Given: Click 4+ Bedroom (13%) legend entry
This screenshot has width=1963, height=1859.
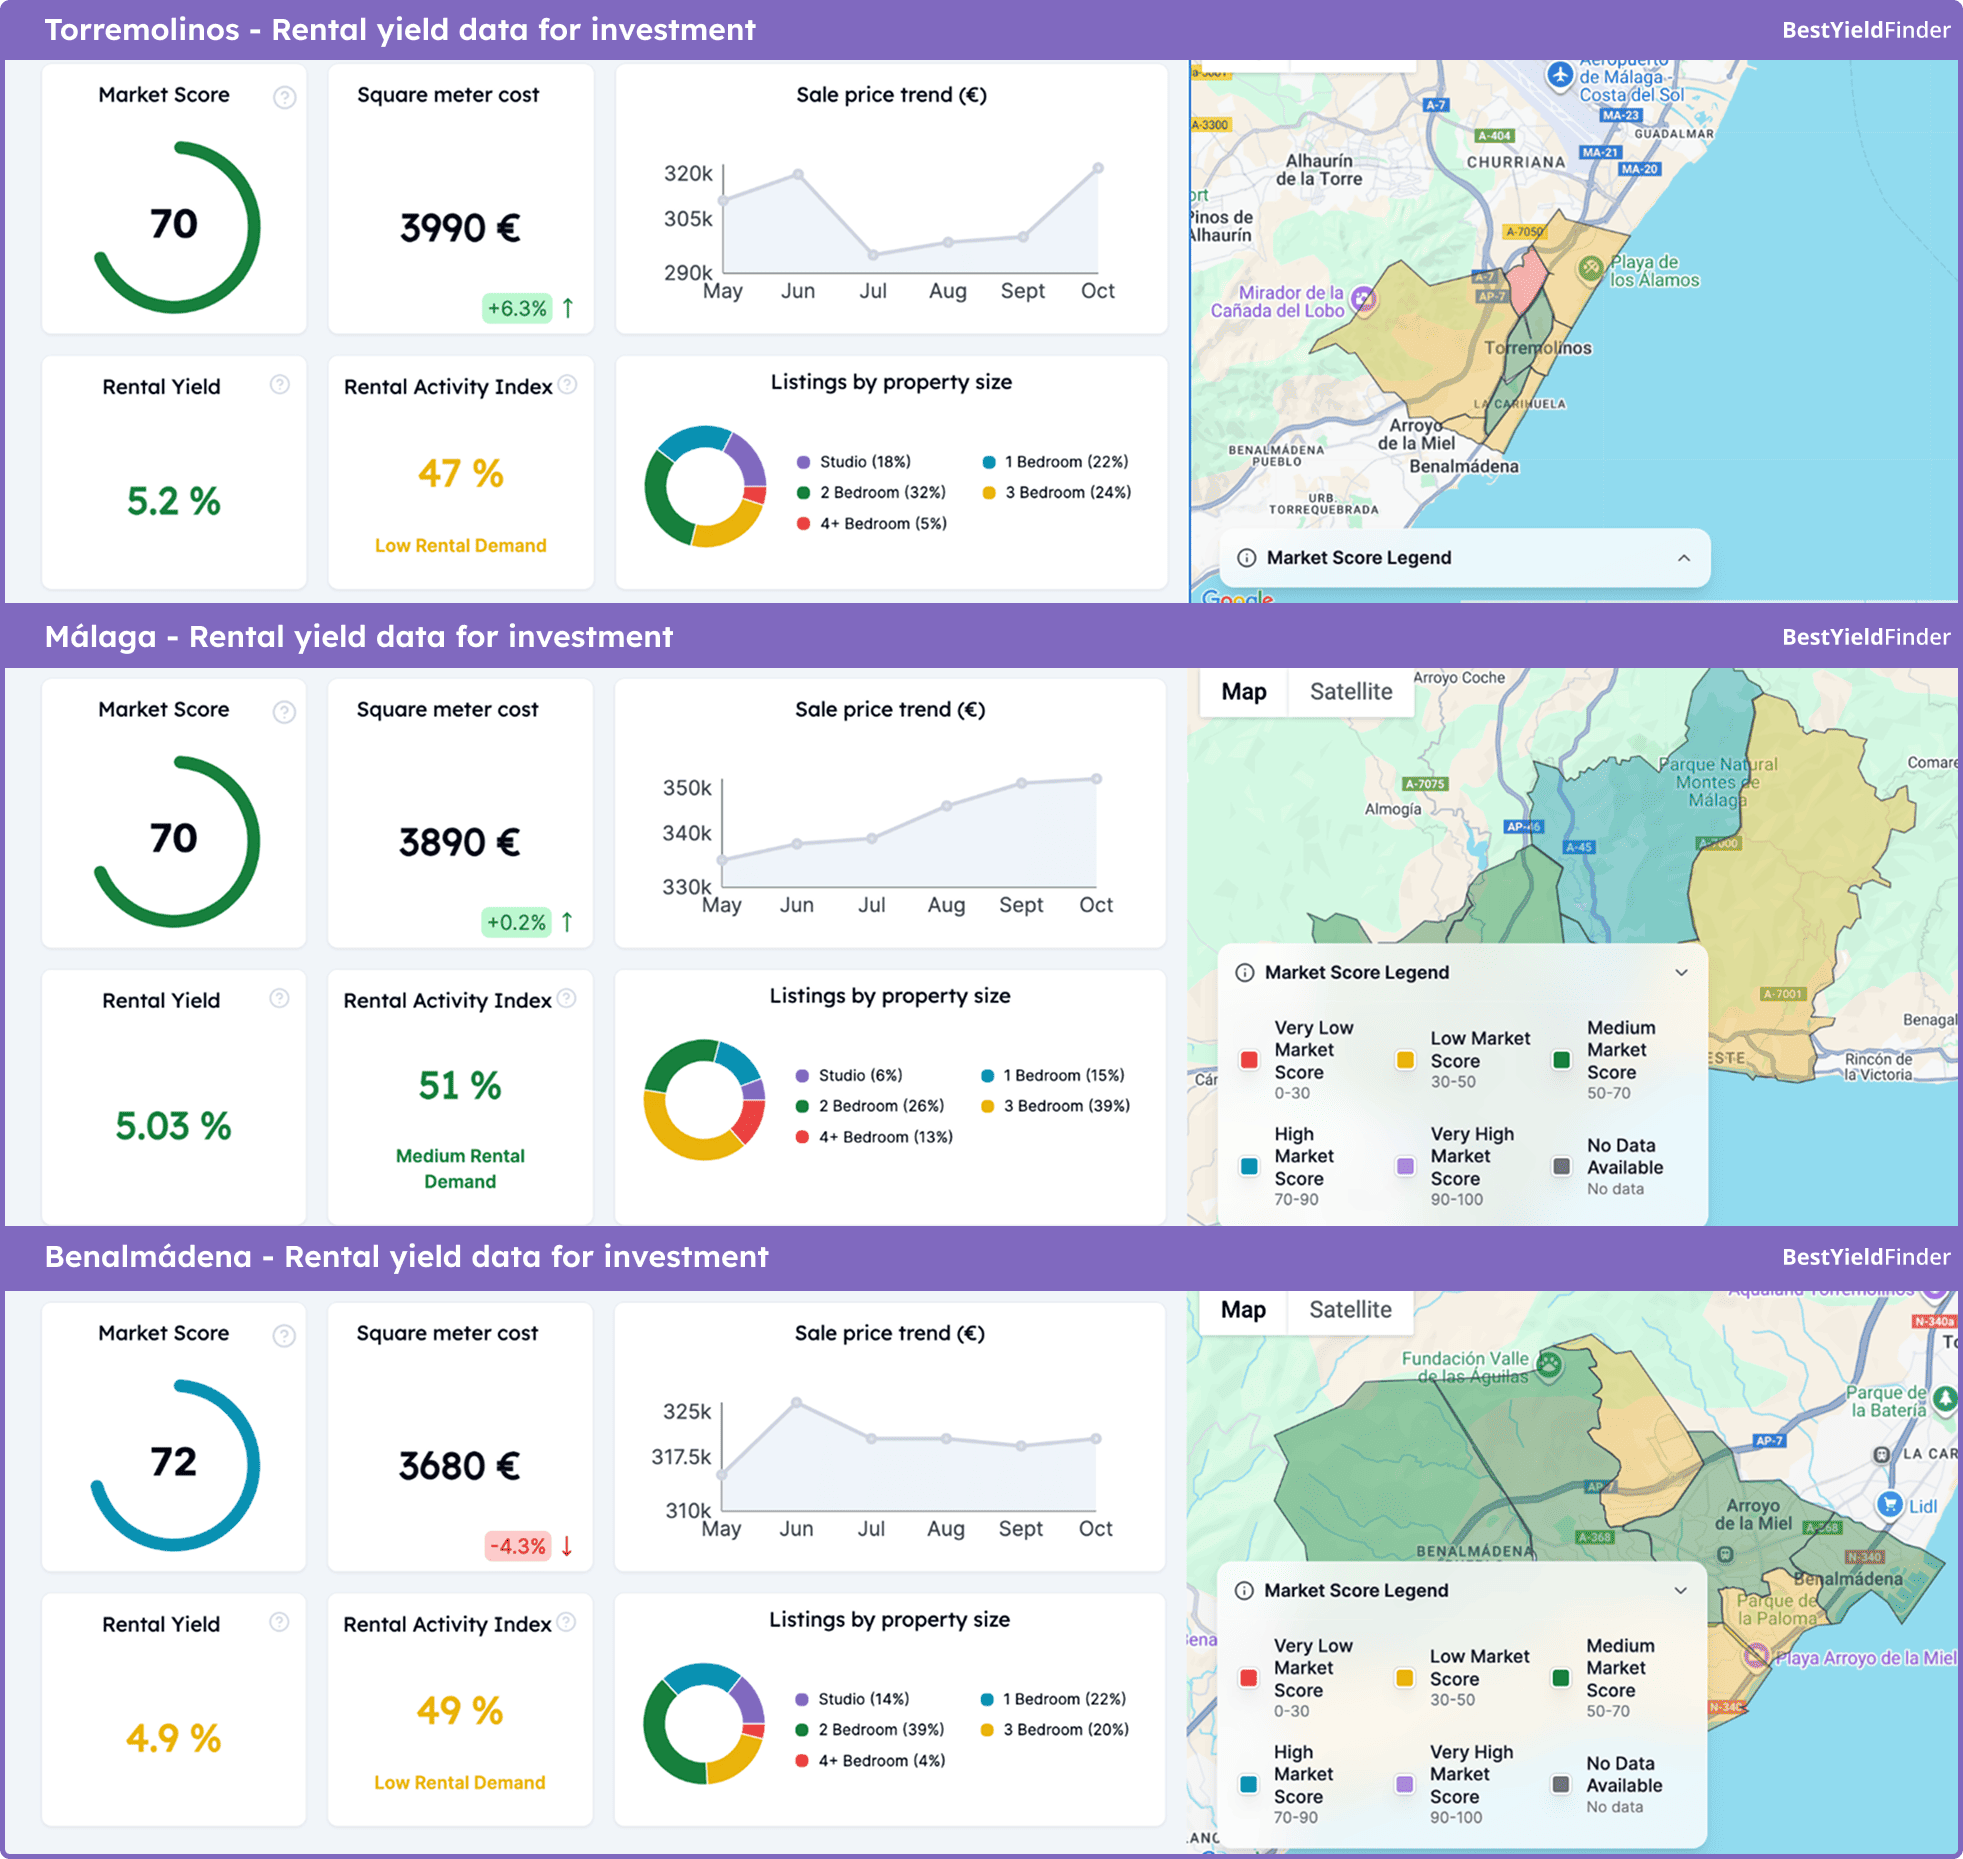Looking at the screenshot, I should pyautogui.click(x=874, y=1137).
